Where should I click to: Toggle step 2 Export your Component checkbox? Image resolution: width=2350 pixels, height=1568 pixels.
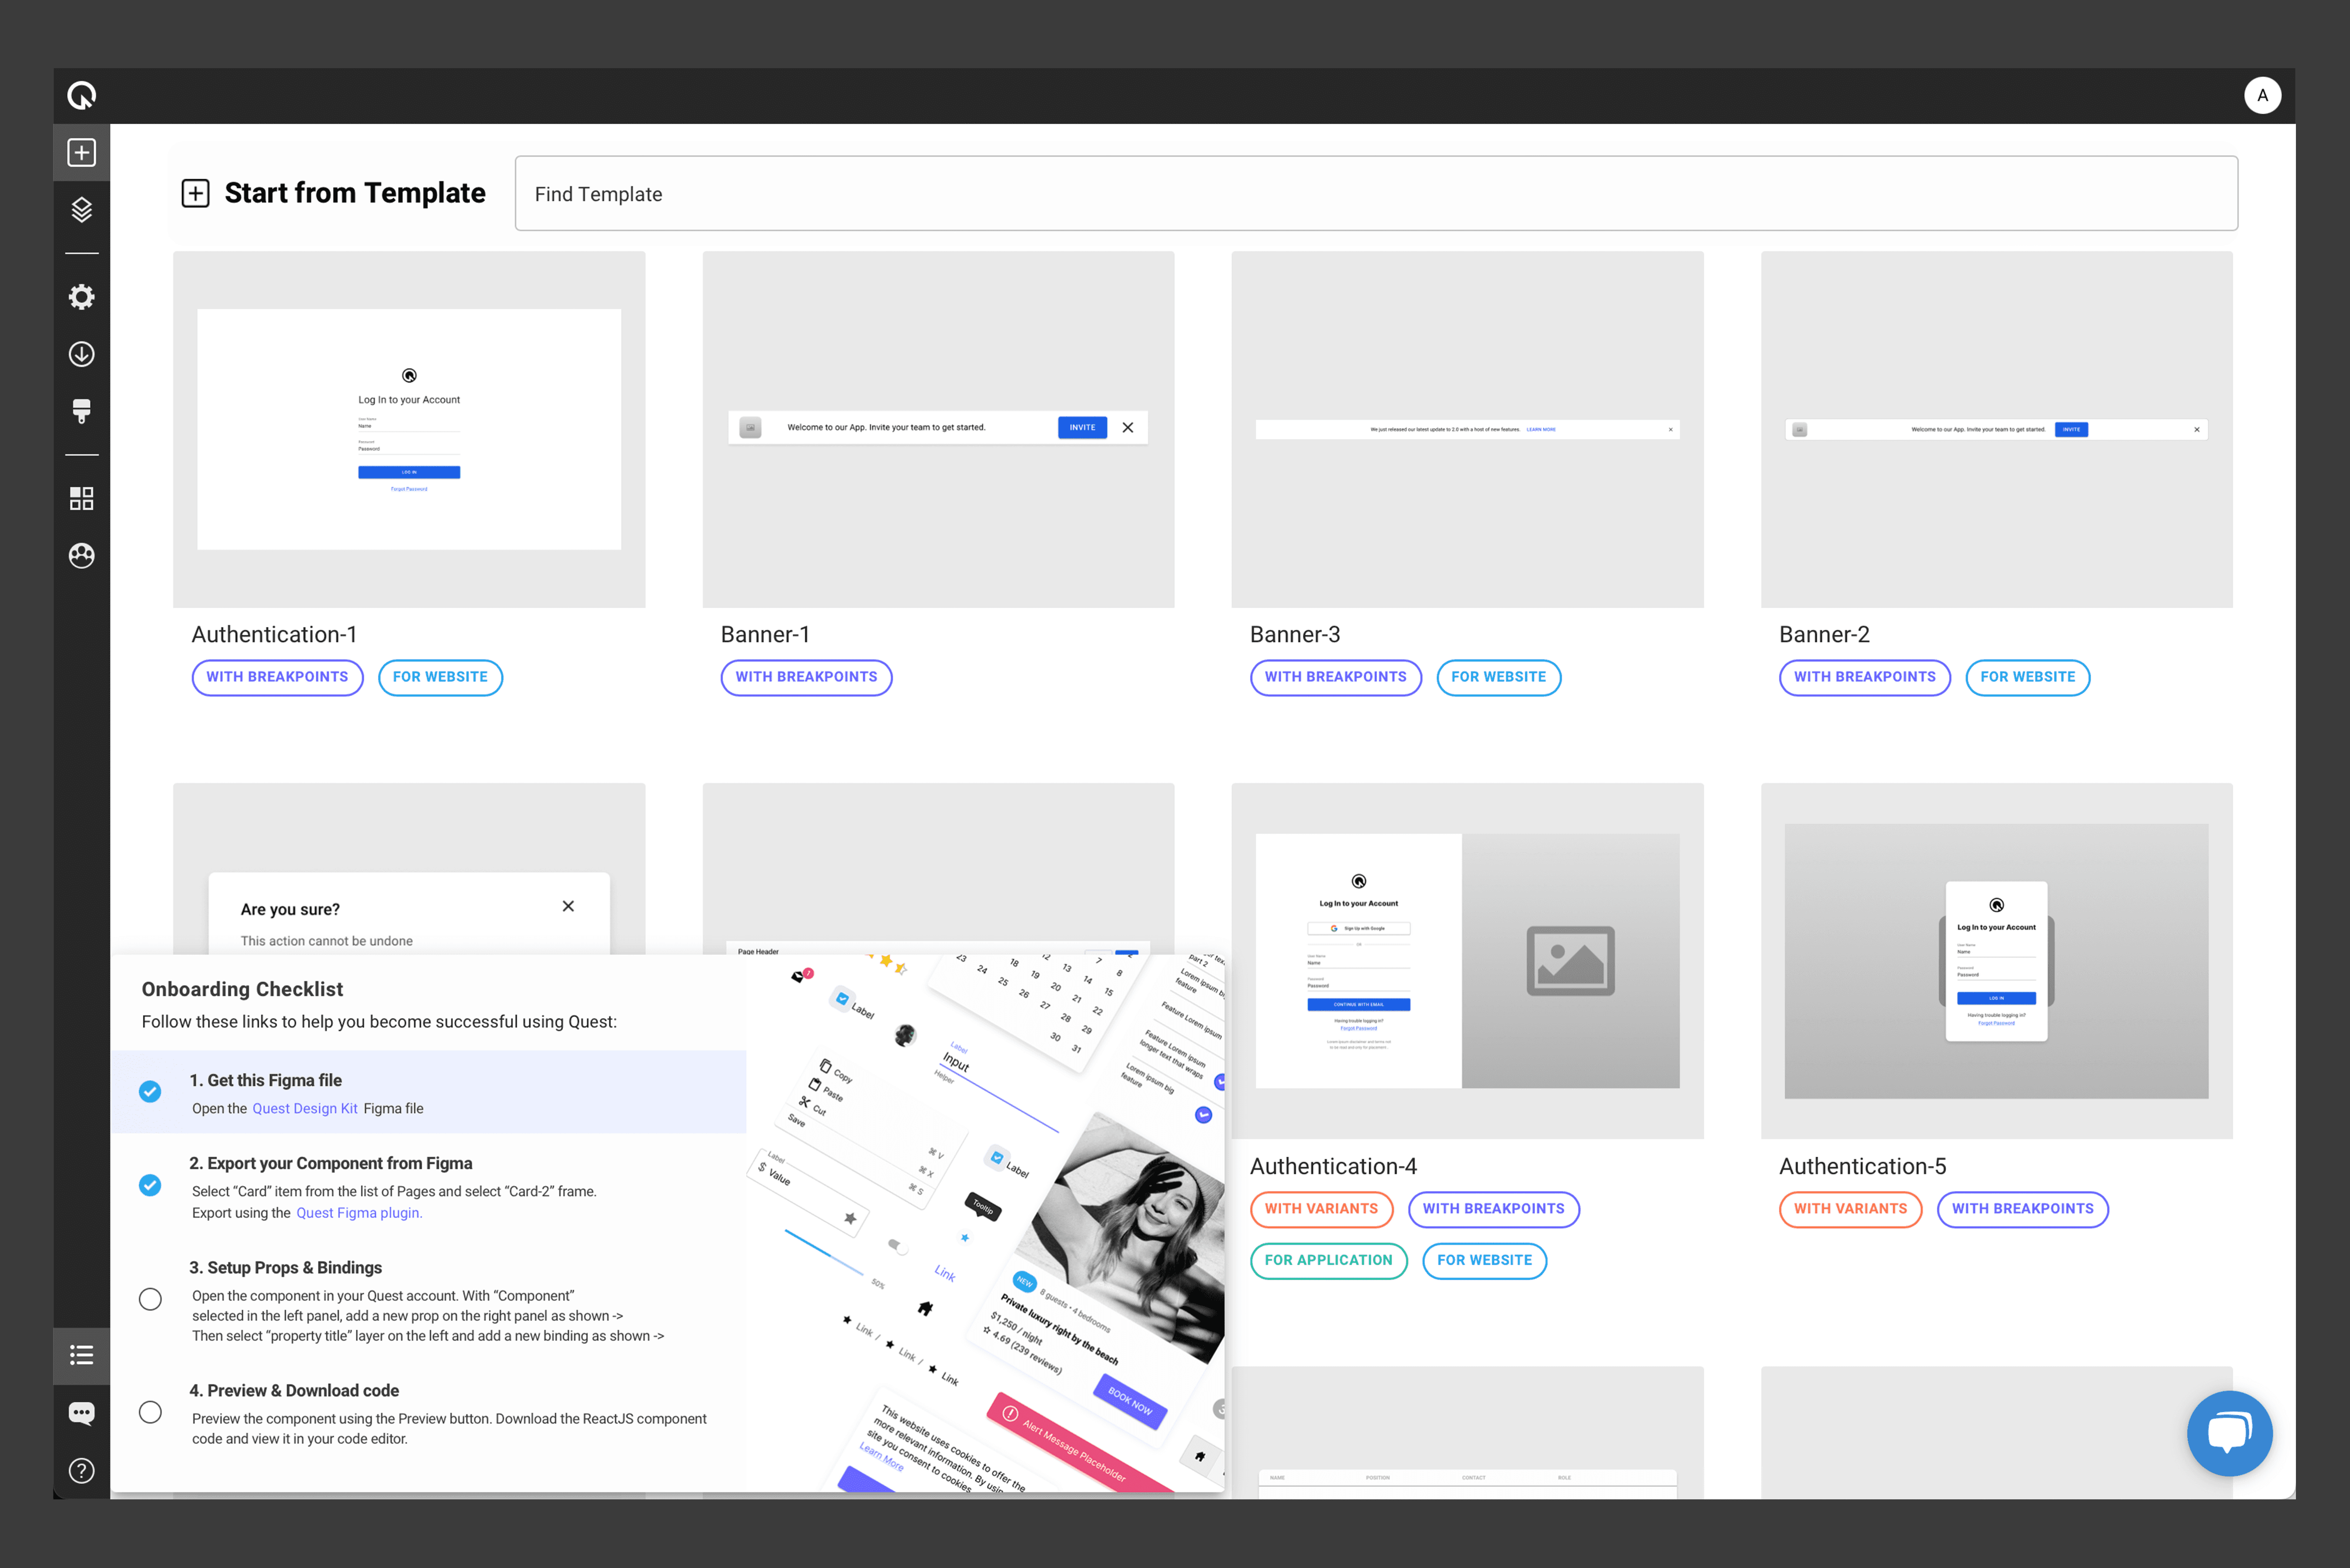click(x=150, y=1185)
